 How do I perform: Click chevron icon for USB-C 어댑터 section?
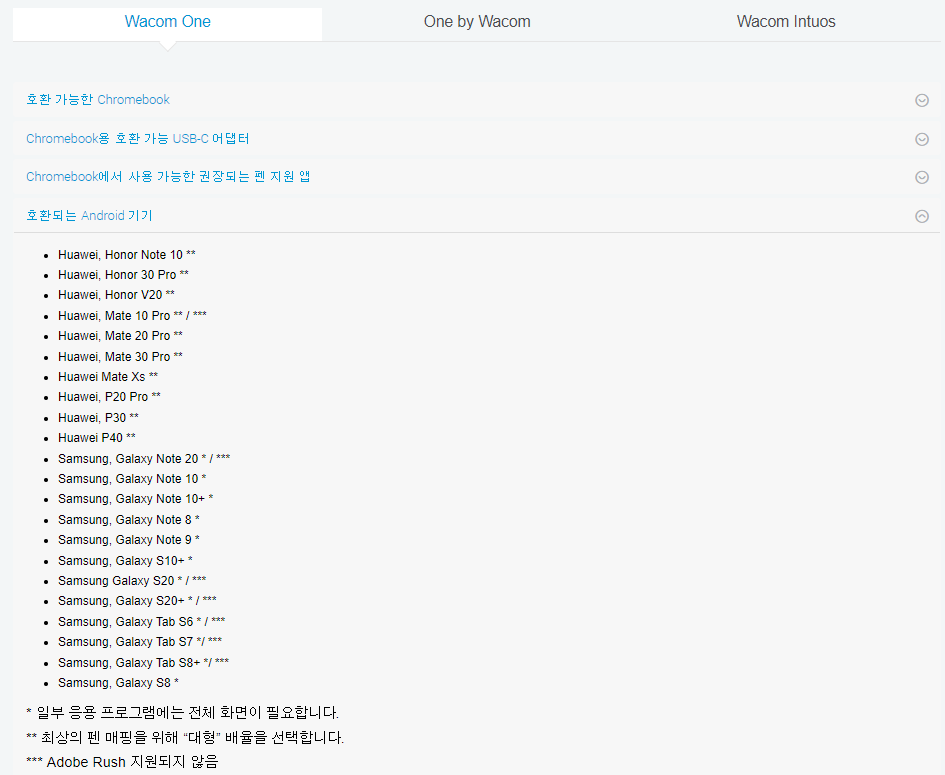pos(921,139)
